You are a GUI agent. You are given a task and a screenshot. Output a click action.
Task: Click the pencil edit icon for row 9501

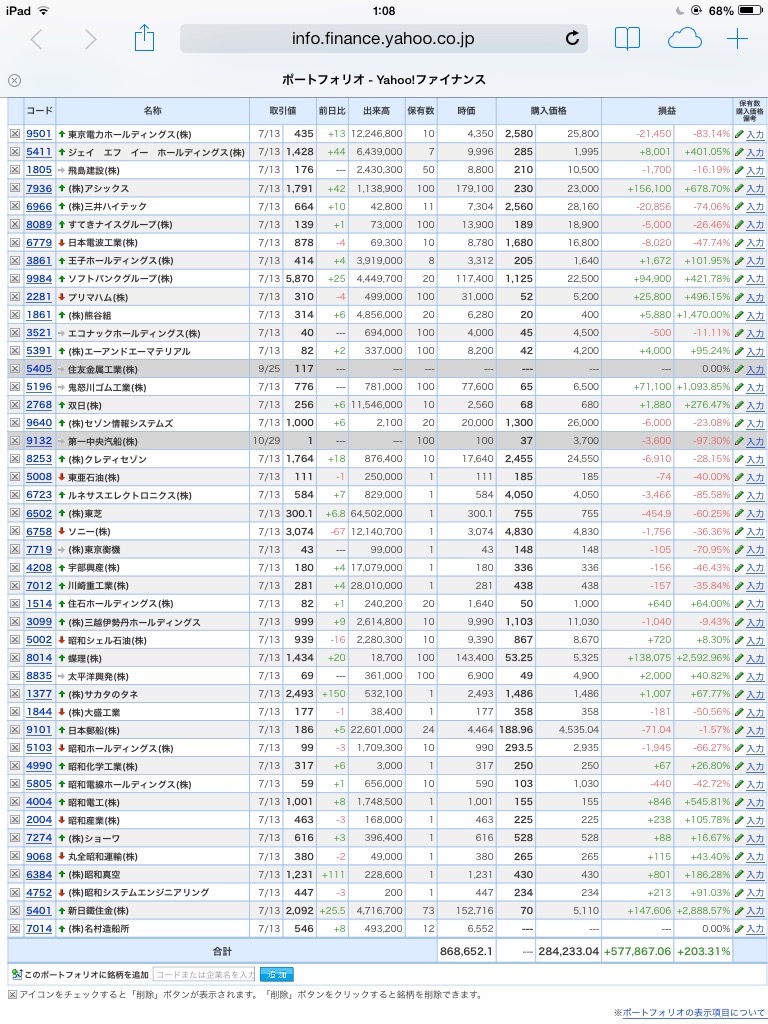tap(739, 134)
